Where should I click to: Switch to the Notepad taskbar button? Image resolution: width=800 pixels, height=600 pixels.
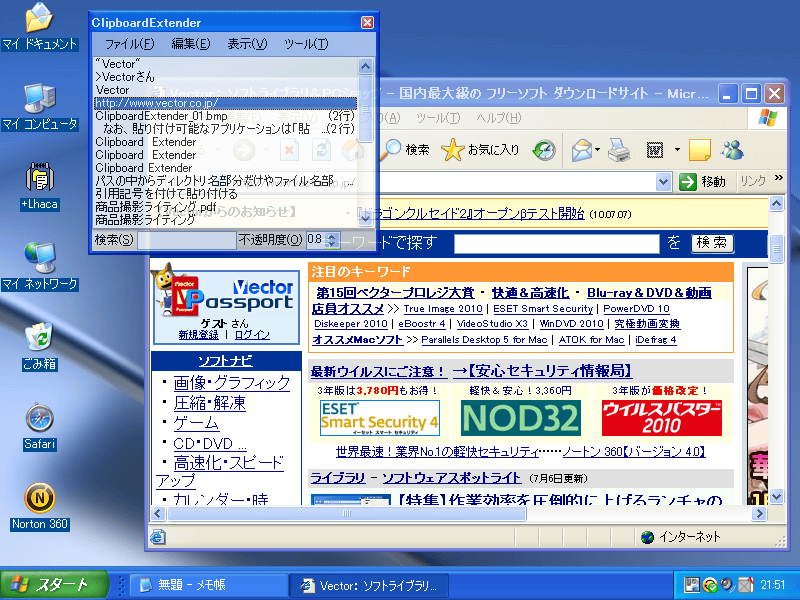pos(208,585)
